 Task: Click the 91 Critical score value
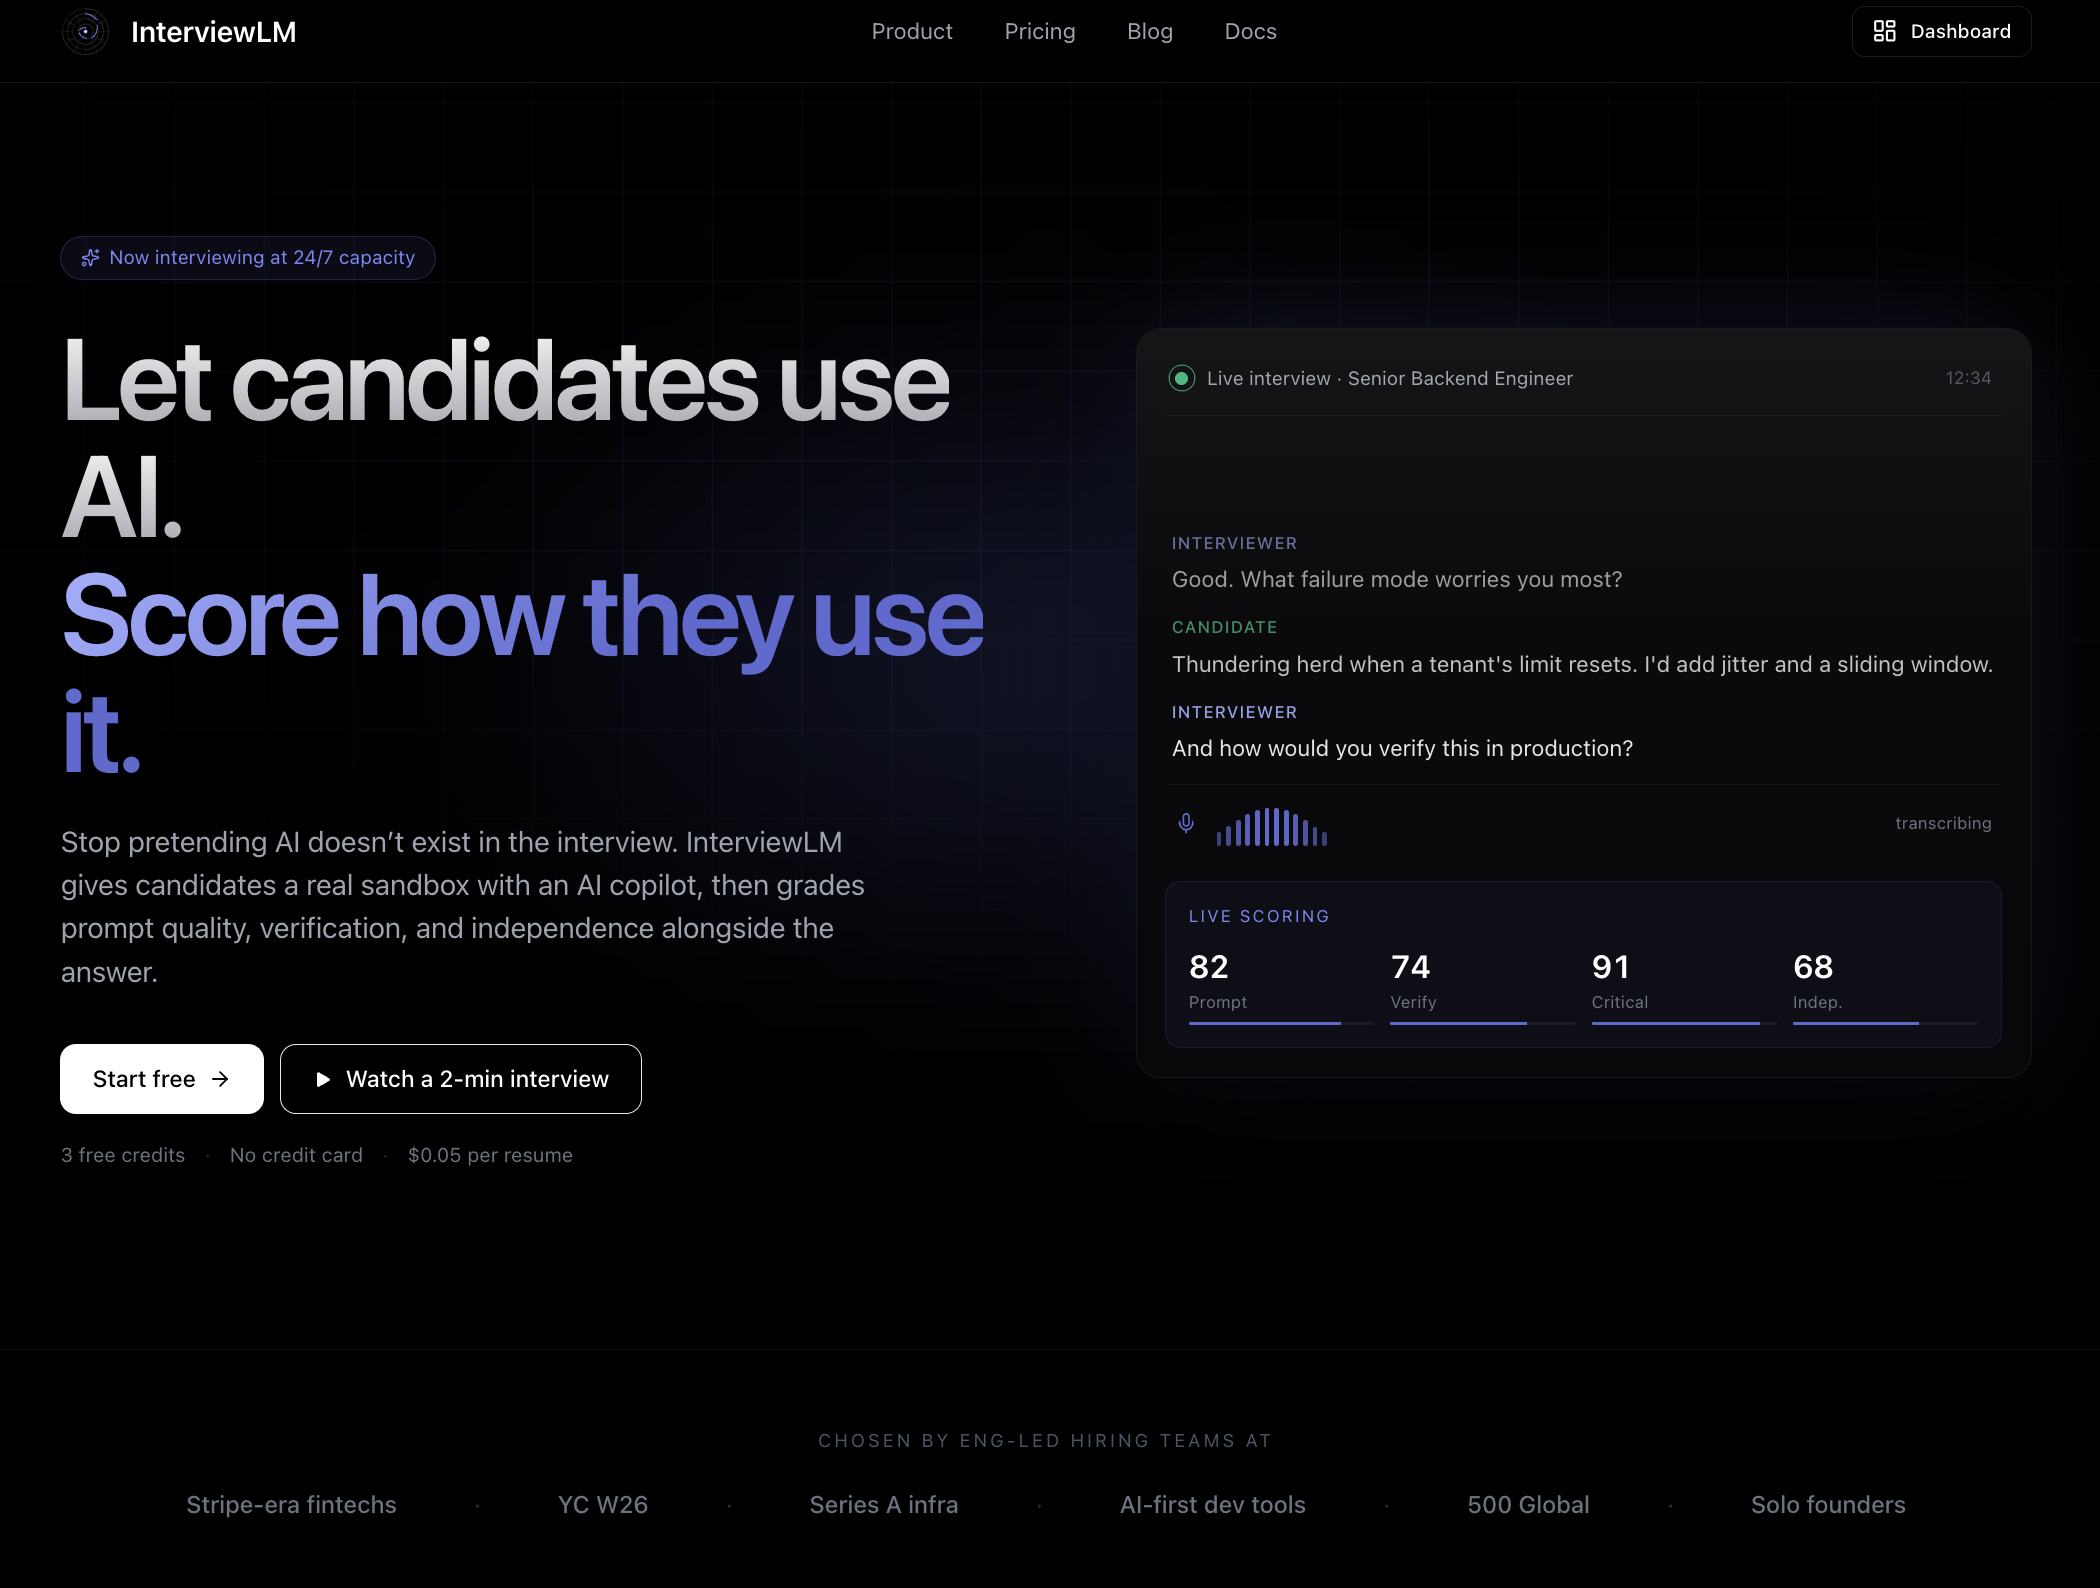(1611, 967)
